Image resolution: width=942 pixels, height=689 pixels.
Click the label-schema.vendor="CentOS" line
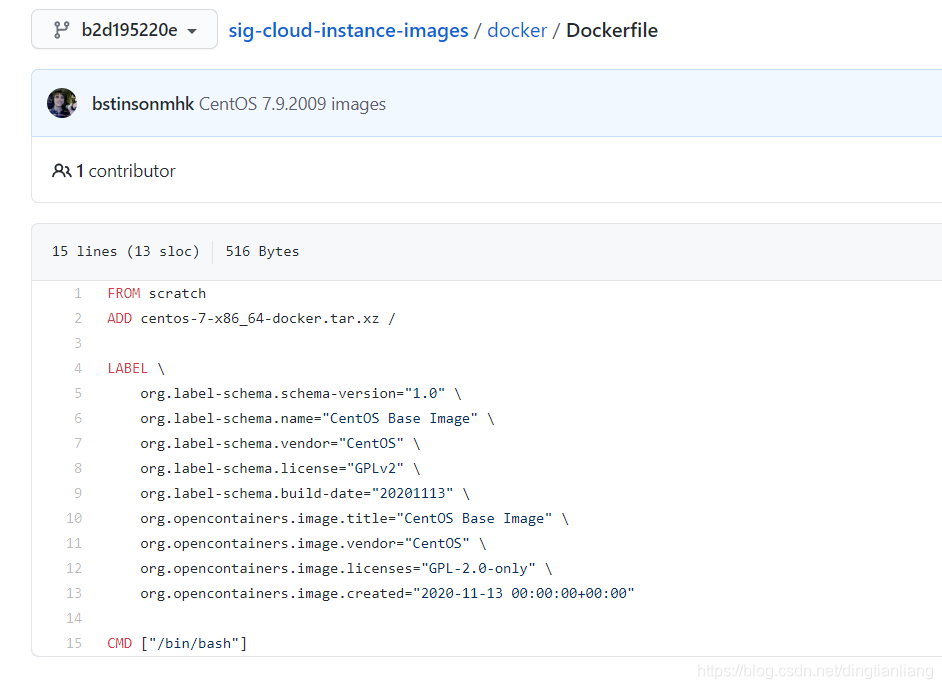280,443
